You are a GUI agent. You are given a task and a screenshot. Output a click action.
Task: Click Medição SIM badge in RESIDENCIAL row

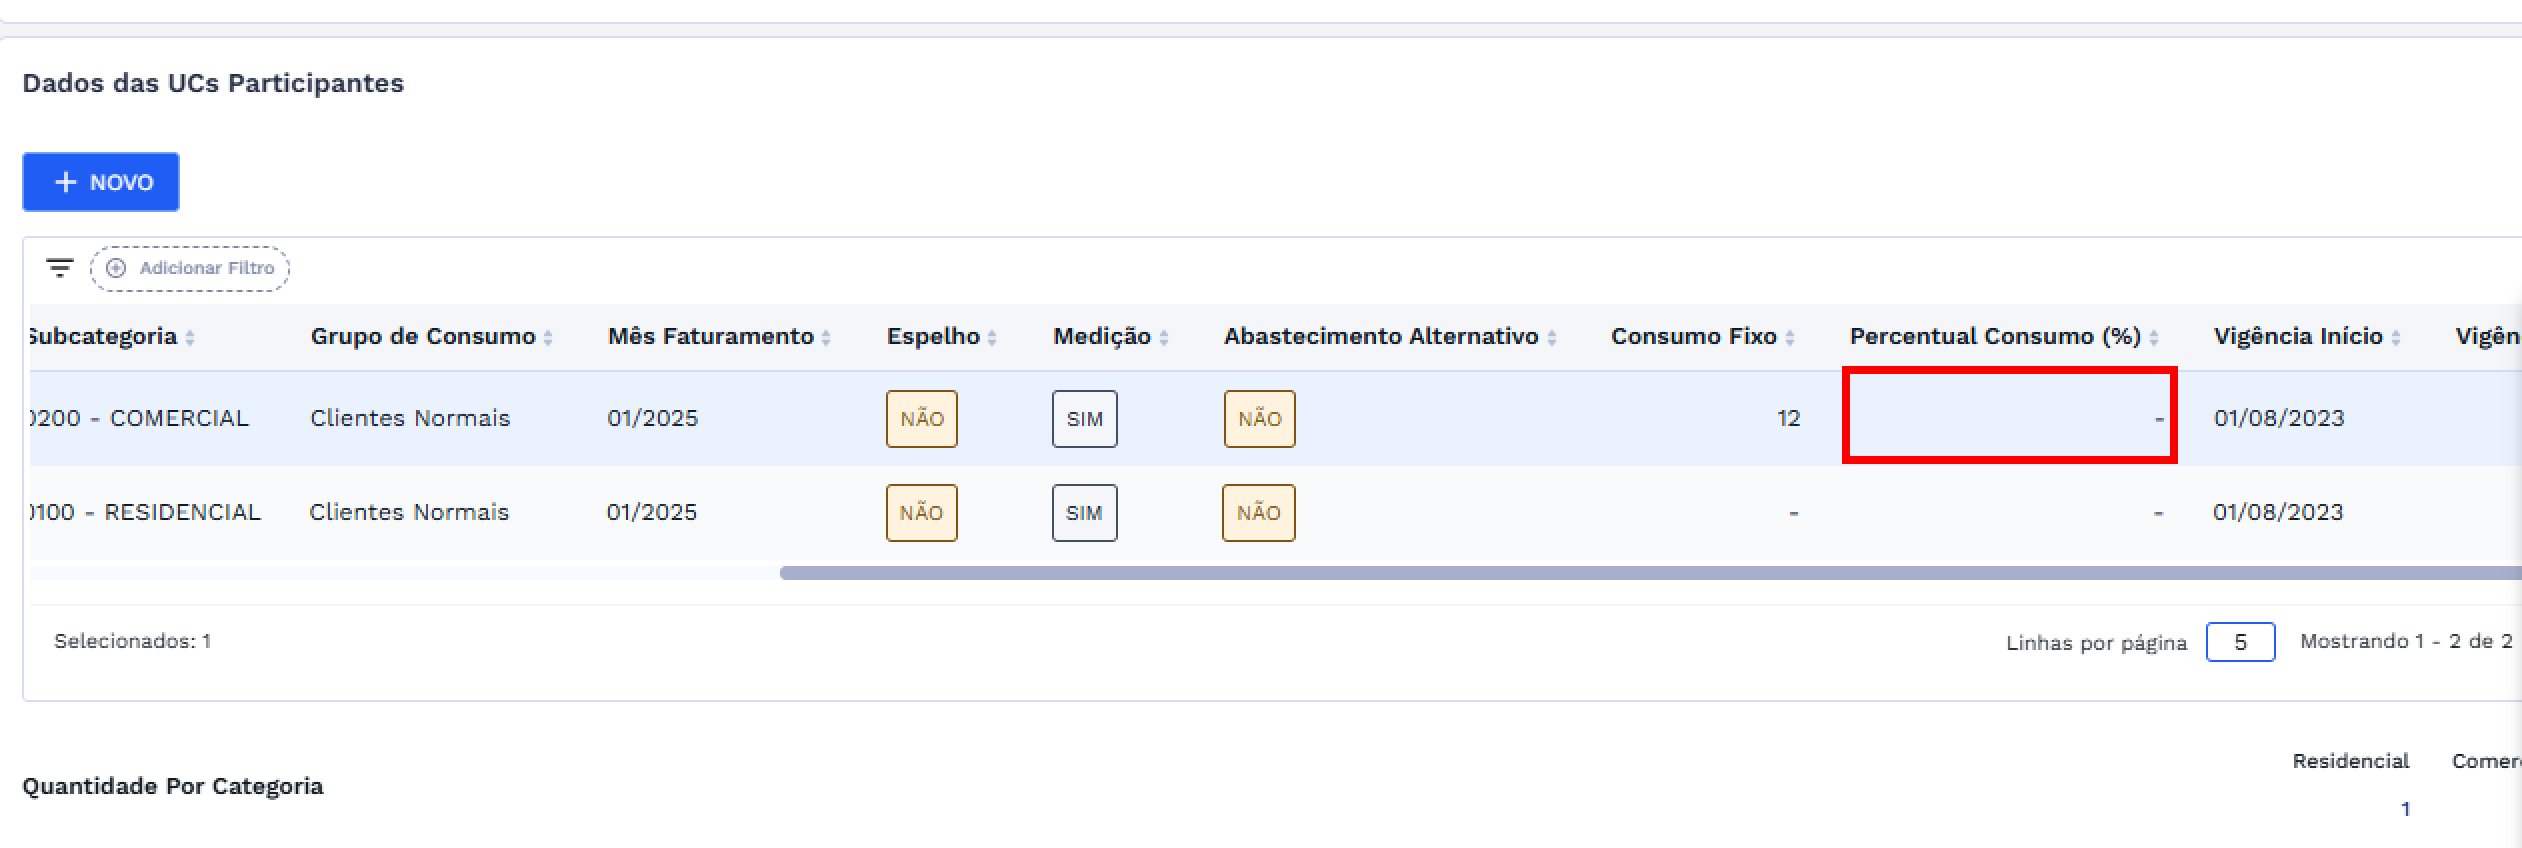coord(1084,513)
